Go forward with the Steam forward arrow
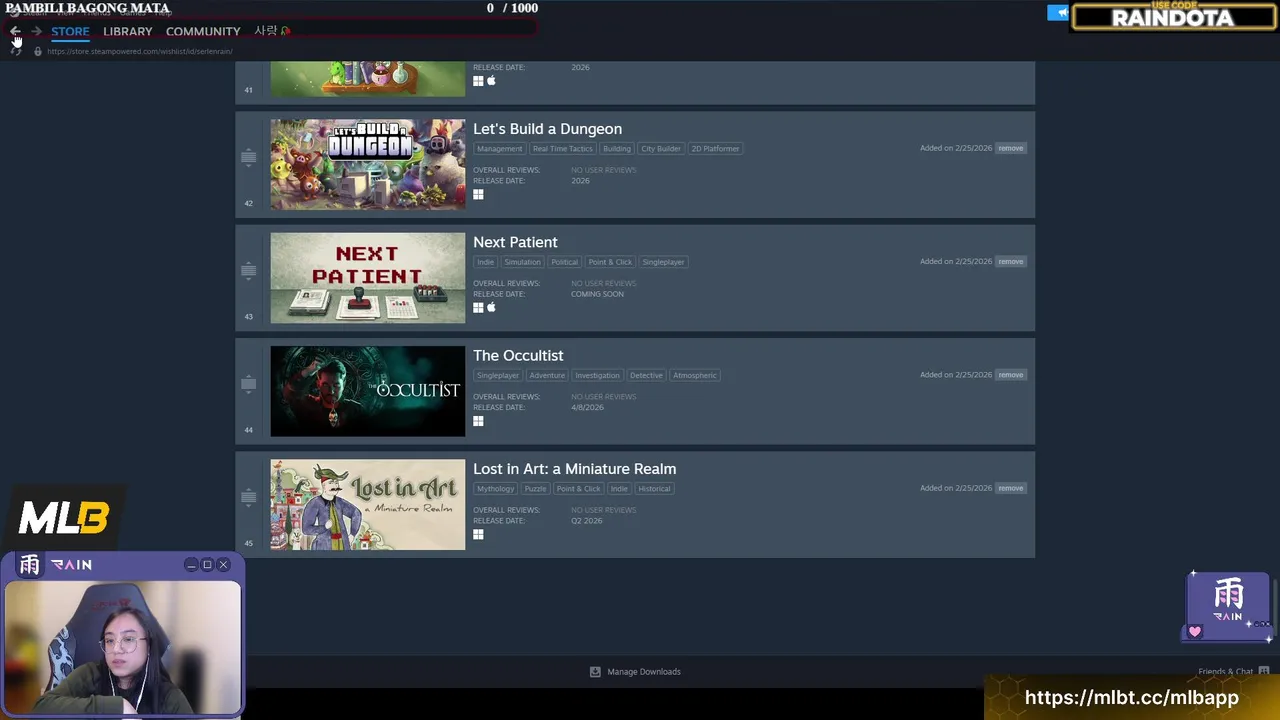Screen dimensions: 1280x720 click(x=36, y=31)
